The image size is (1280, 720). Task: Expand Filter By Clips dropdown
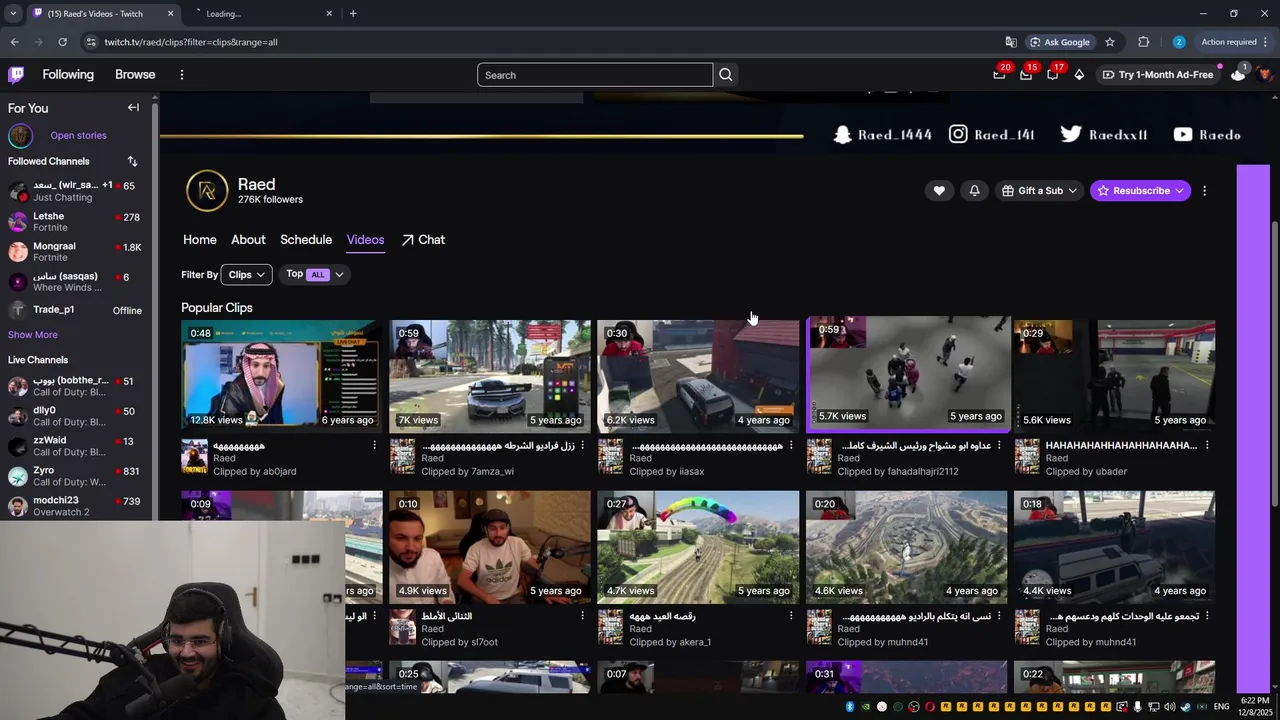246,275
